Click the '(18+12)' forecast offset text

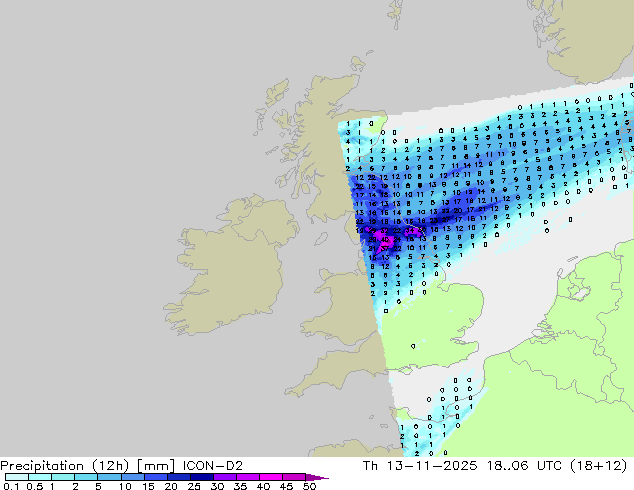click(x=598, y=466)
